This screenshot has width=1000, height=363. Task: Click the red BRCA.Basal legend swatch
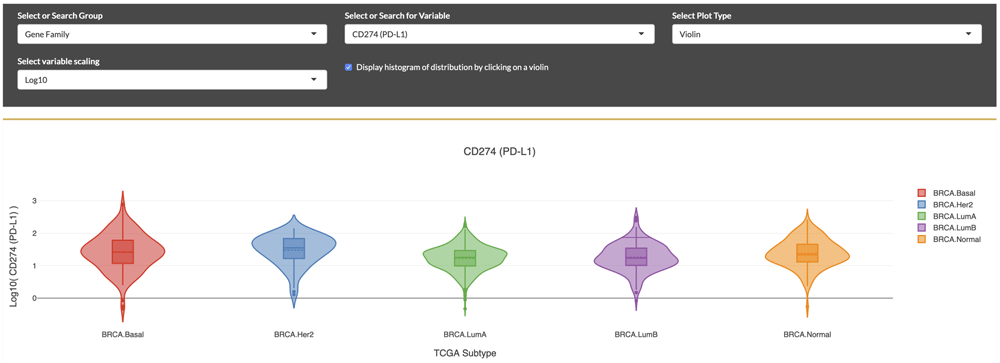[x=921, y=193]
